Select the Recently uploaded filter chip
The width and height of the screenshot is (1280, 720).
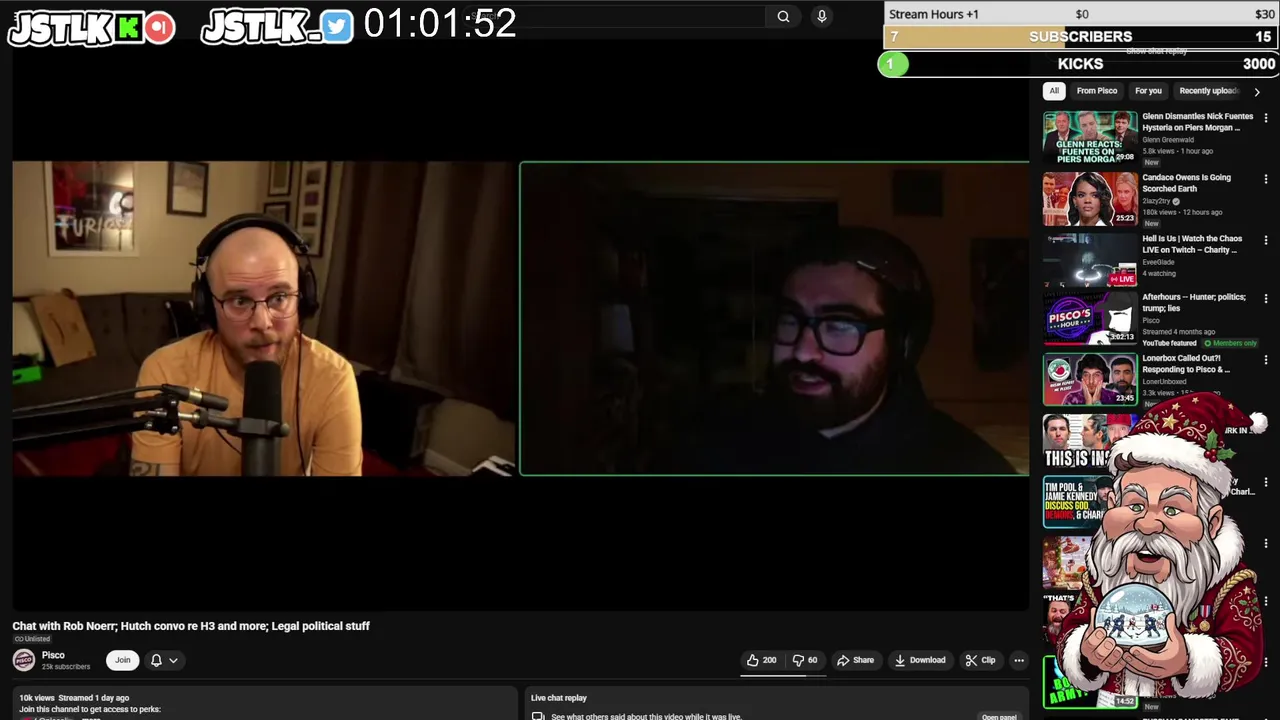coord(1208,91)
